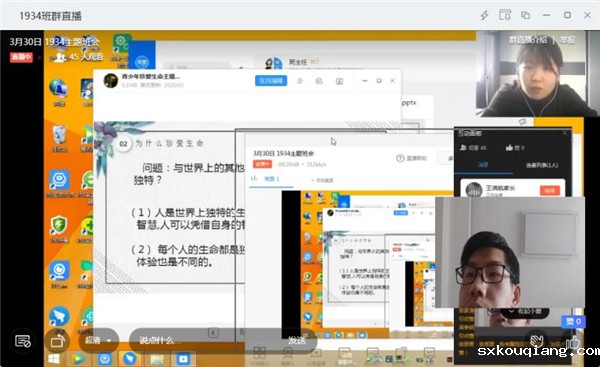Click the 观看 46 viewer count

pos(473,147)
